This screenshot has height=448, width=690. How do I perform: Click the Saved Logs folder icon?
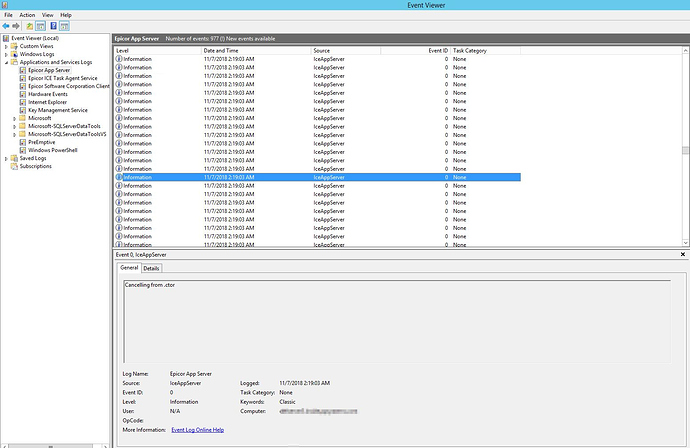14,158
